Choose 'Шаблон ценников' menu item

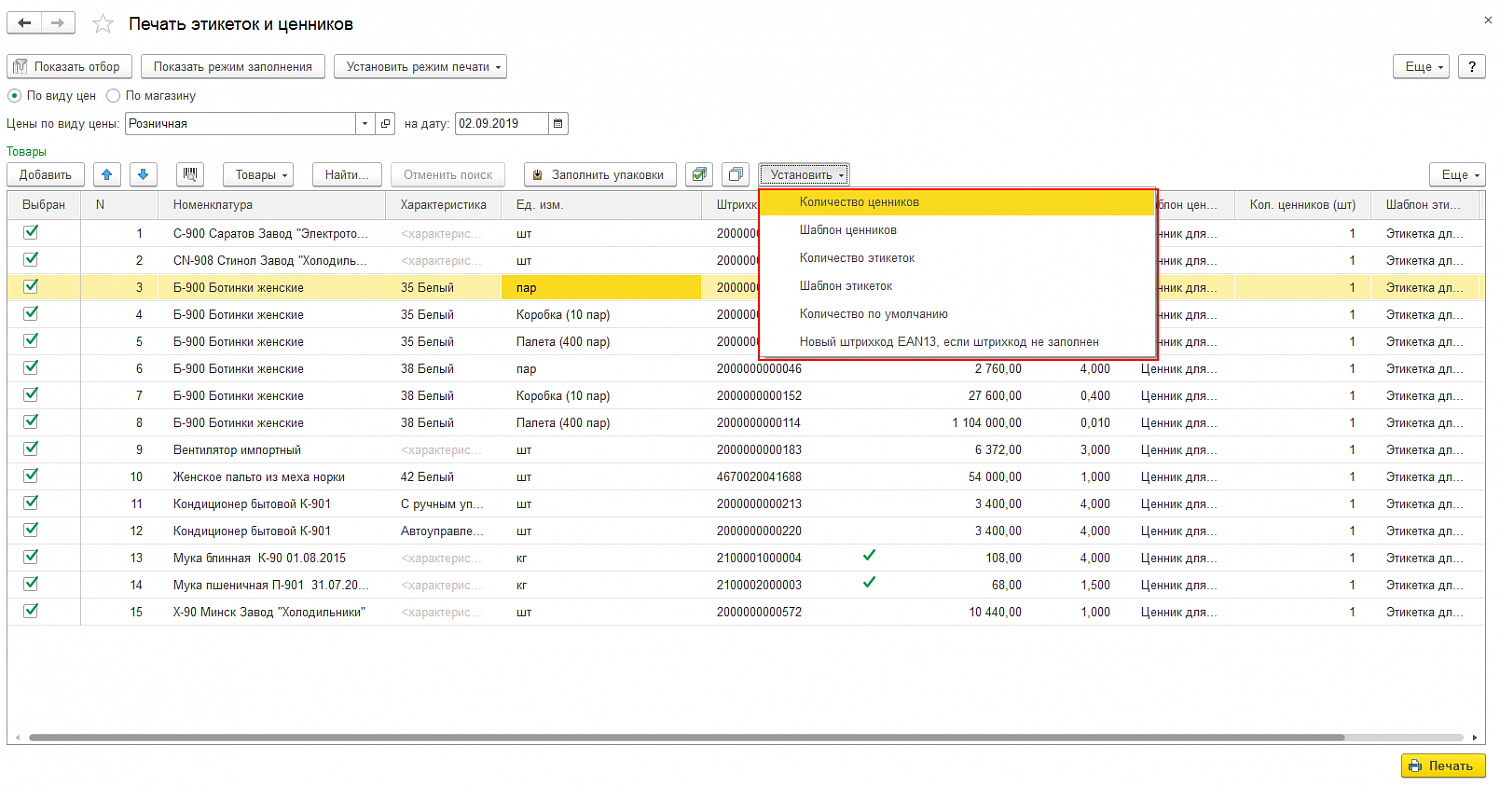click(x=957, y=230)
